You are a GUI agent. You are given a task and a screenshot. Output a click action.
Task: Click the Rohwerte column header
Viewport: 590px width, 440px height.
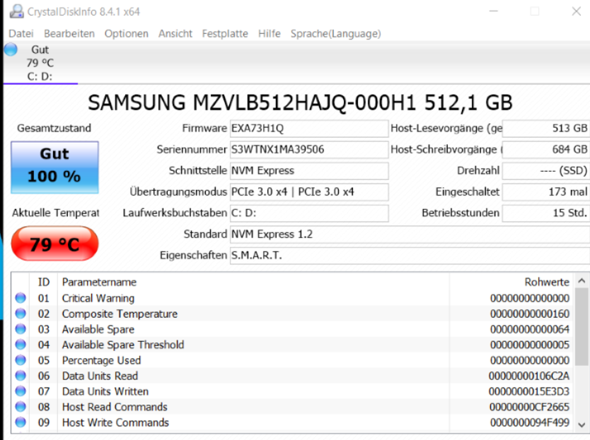click(x=547, y=282)
